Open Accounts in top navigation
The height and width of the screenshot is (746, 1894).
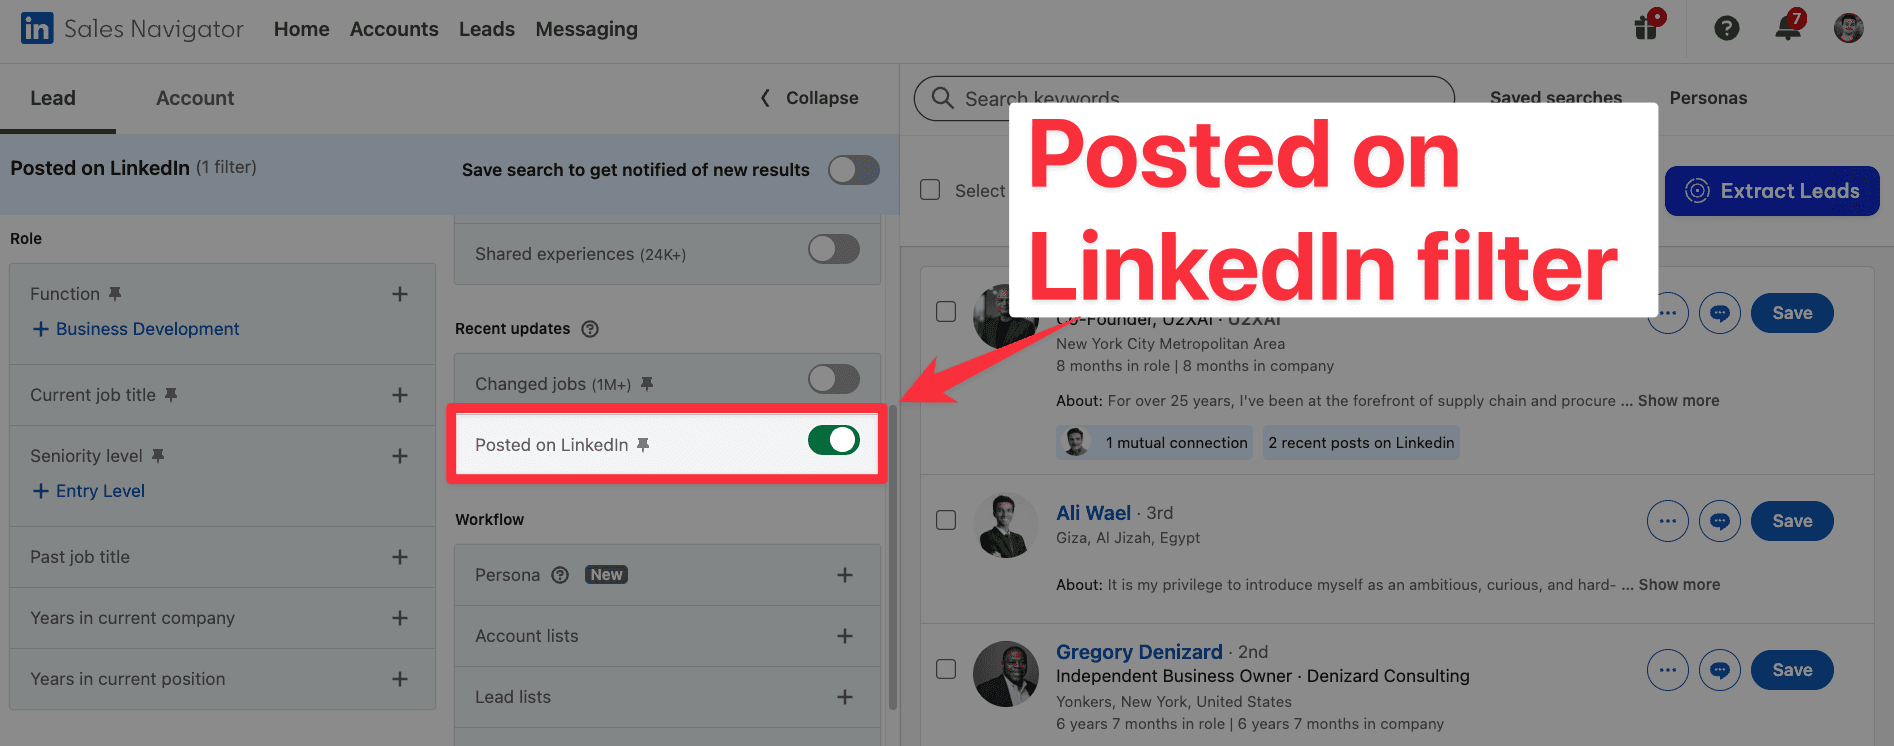[394, 29]
